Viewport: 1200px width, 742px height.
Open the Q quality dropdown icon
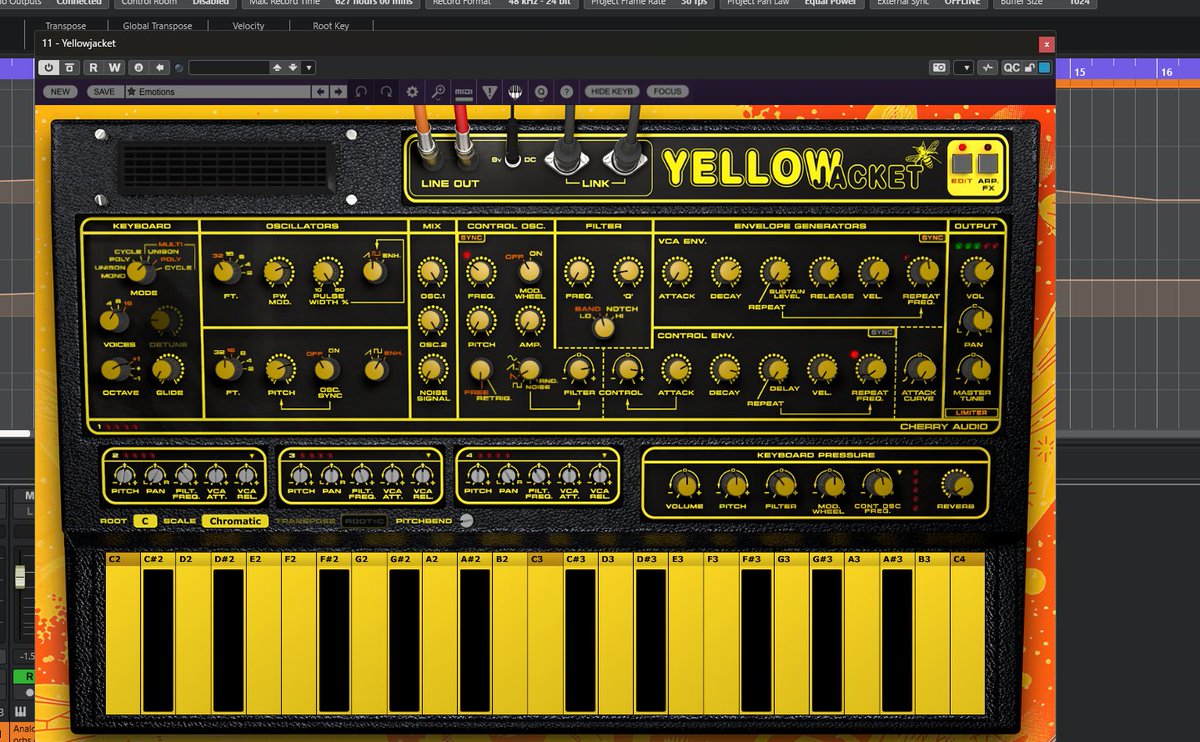click(x=541, y=91)
